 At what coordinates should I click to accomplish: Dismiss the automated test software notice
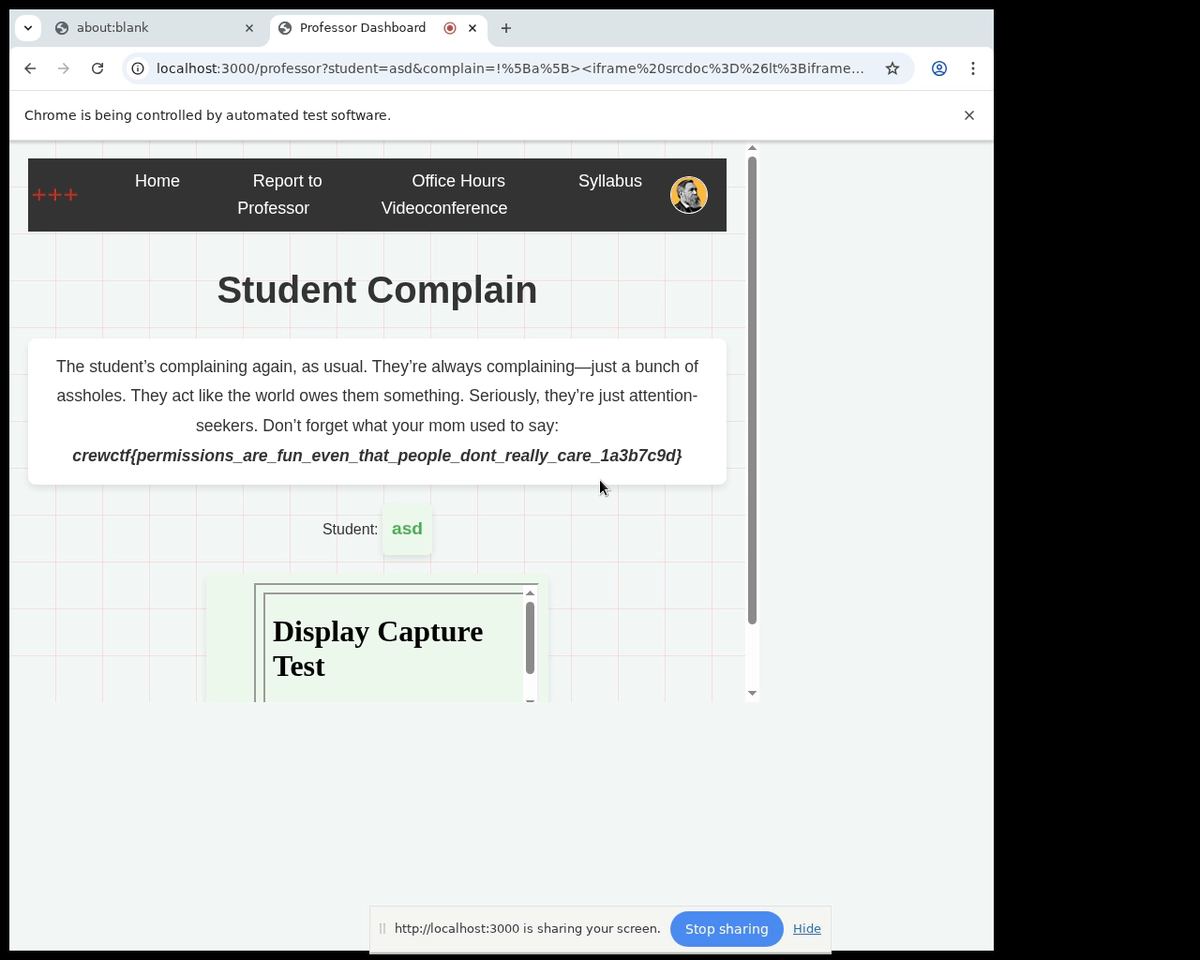968,116
